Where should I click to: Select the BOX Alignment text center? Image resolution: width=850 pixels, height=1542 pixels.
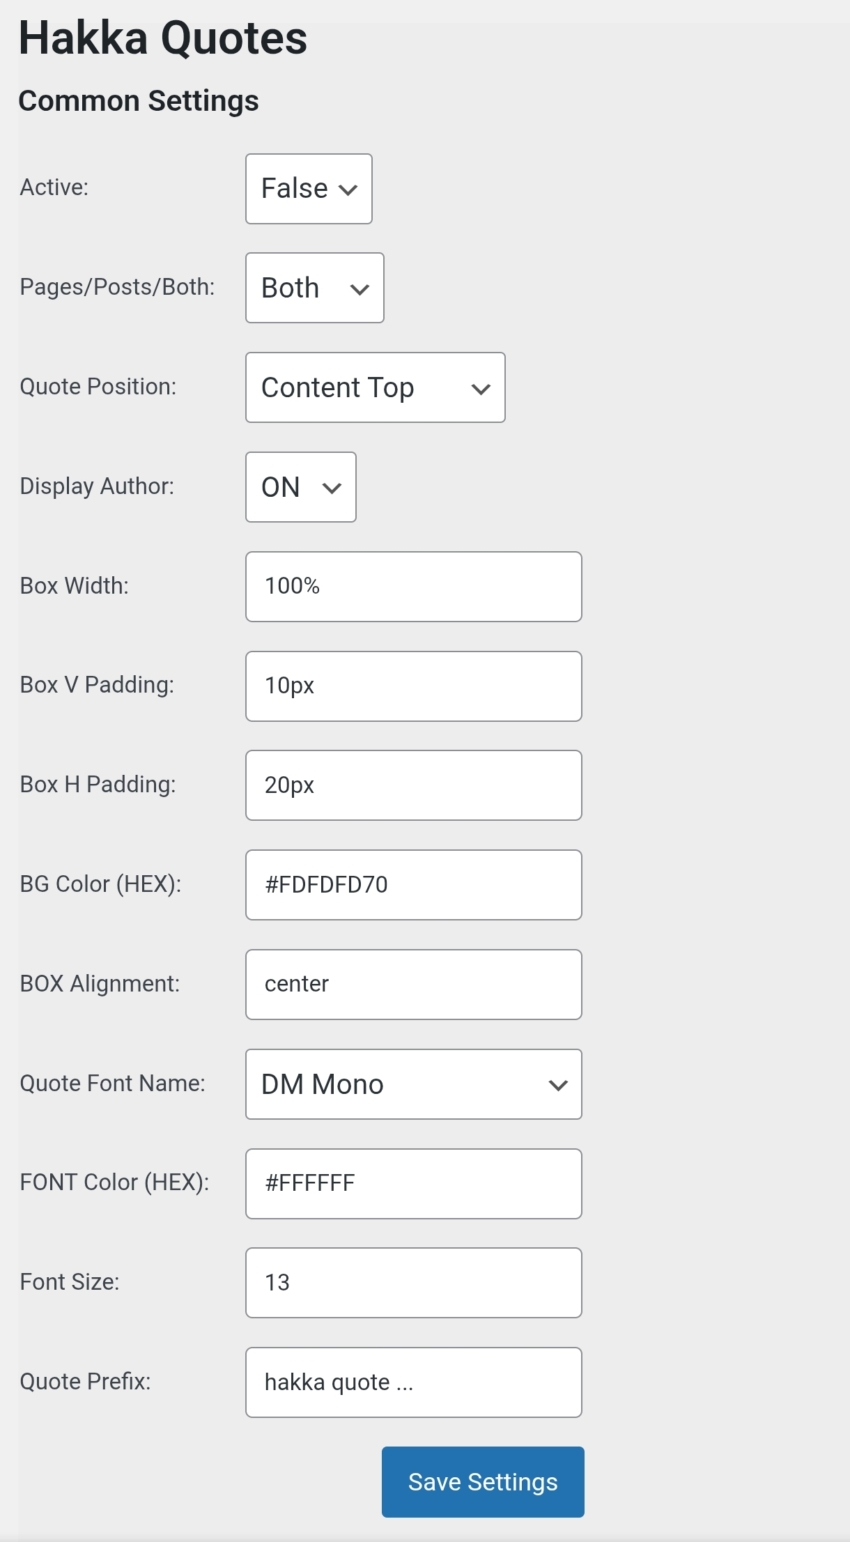tap(413, 984)
